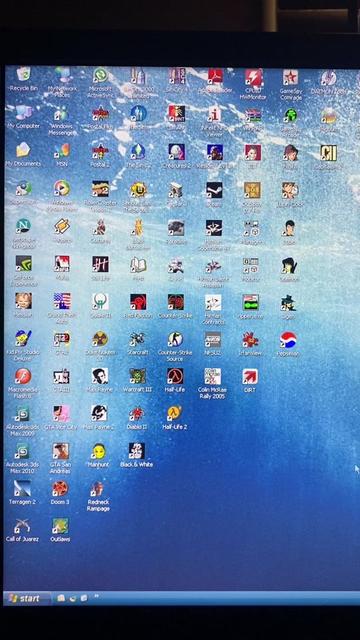Select the Manhunt smiley icon
360x640 pixels.
[99, 451]
